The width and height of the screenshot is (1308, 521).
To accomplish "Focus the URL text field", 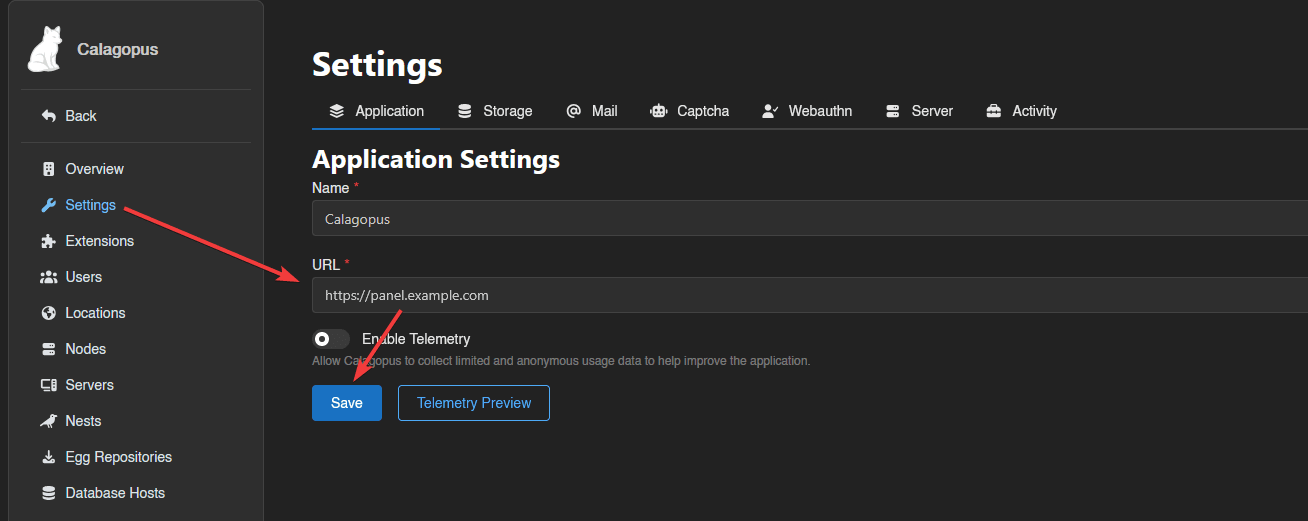I will [800, 295].
